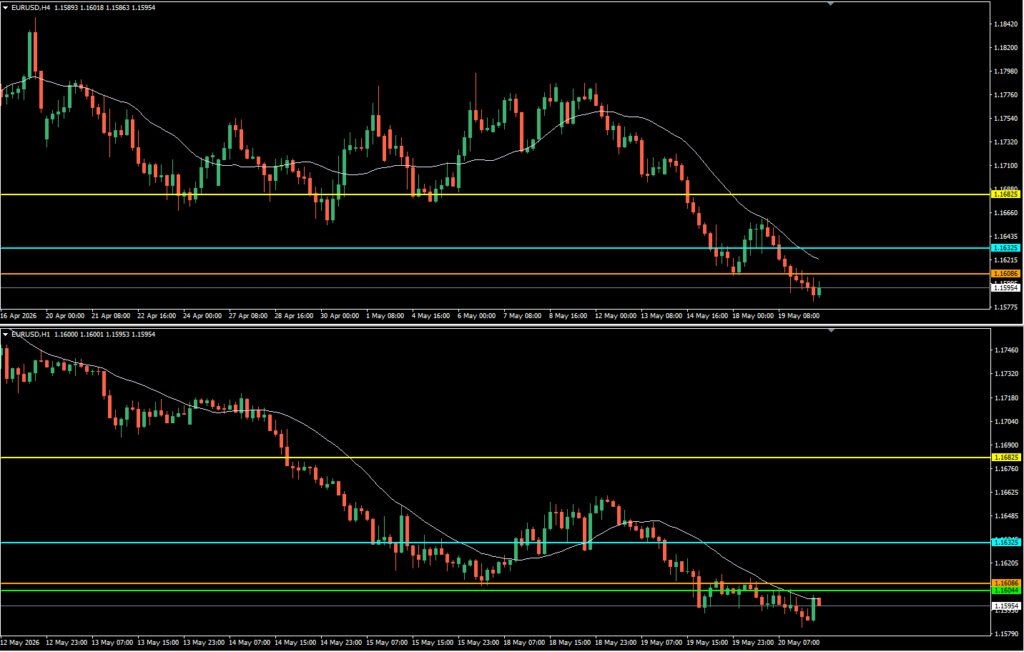Click 1.17980 on the H4 price scale
The height and width of the screenshot is (652, 1024).
[1007, 71]
